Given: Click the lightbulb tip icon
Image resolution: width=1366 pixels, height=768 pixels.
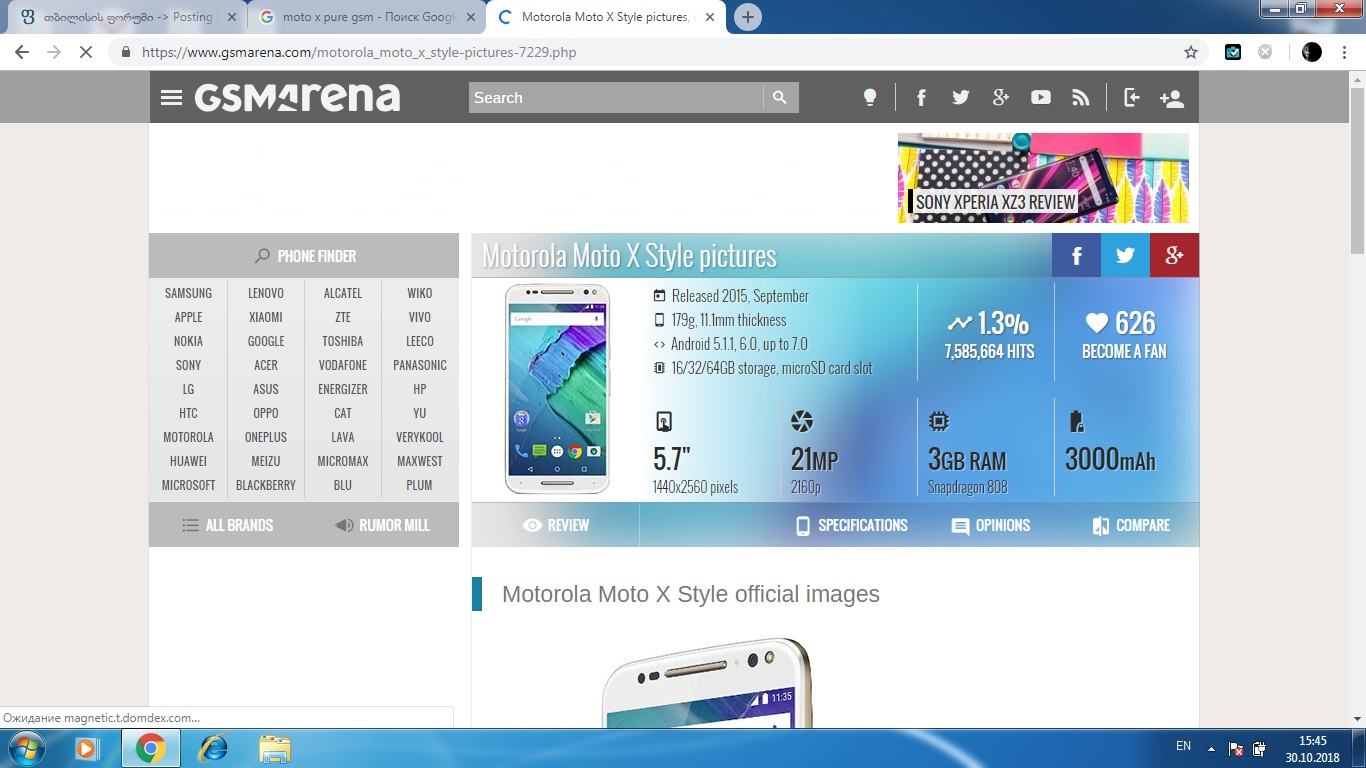Looking at the screenshot, I should pyautogui.click(x=870, y=98).
